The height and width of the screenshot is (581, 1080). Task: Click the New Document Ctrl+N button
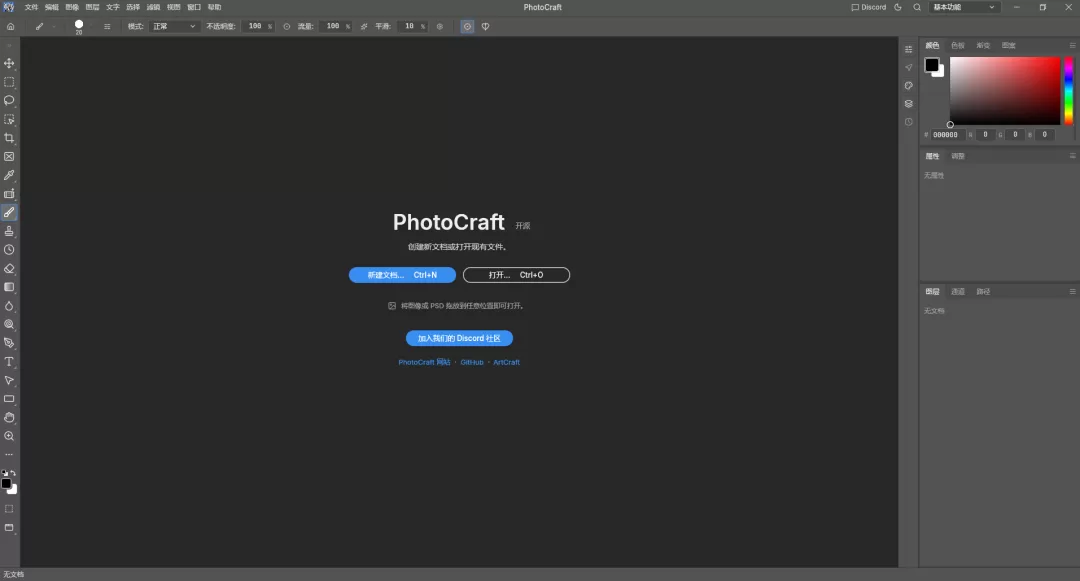tap(402, 275)
